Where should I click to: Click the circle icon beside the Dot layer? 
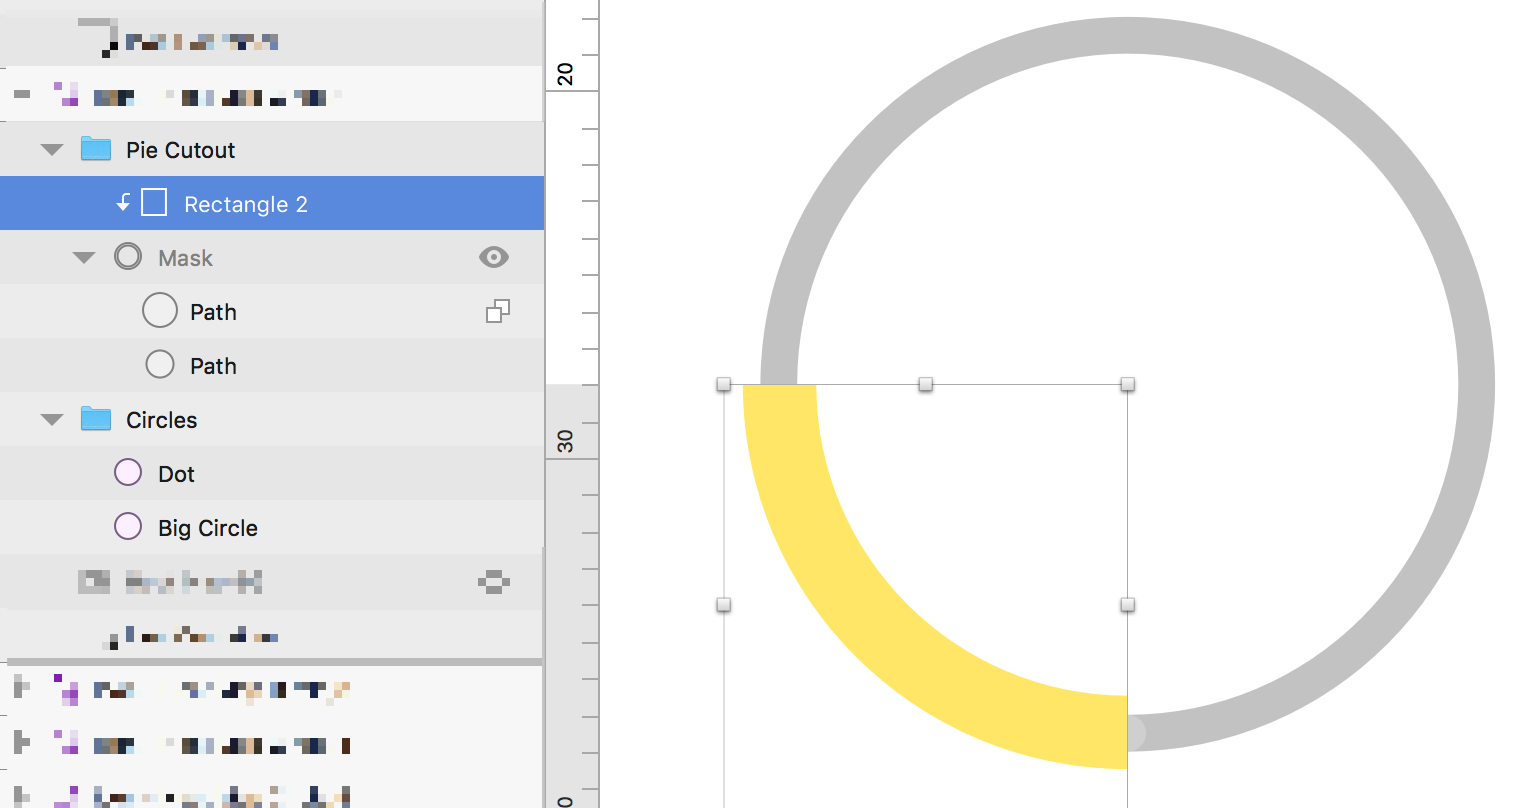[128, 473]
